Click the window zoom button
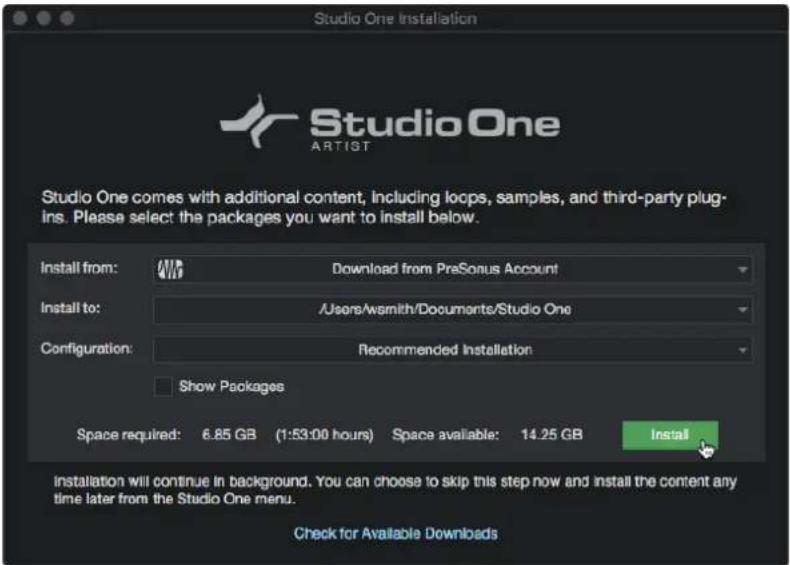This screenshot has width=790, height=565. (67, 18)
